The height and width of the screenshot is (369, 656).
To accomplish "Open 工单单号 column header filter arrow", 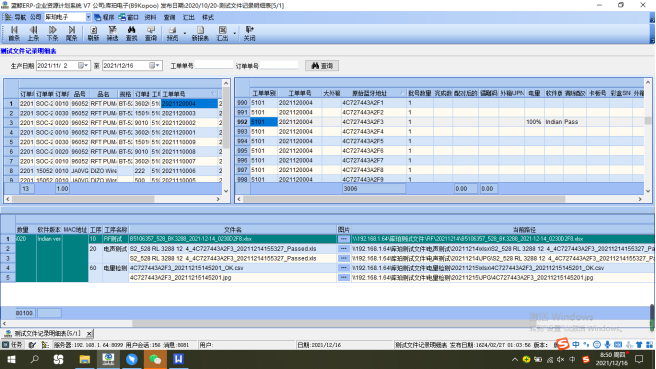I will (213, 94).
